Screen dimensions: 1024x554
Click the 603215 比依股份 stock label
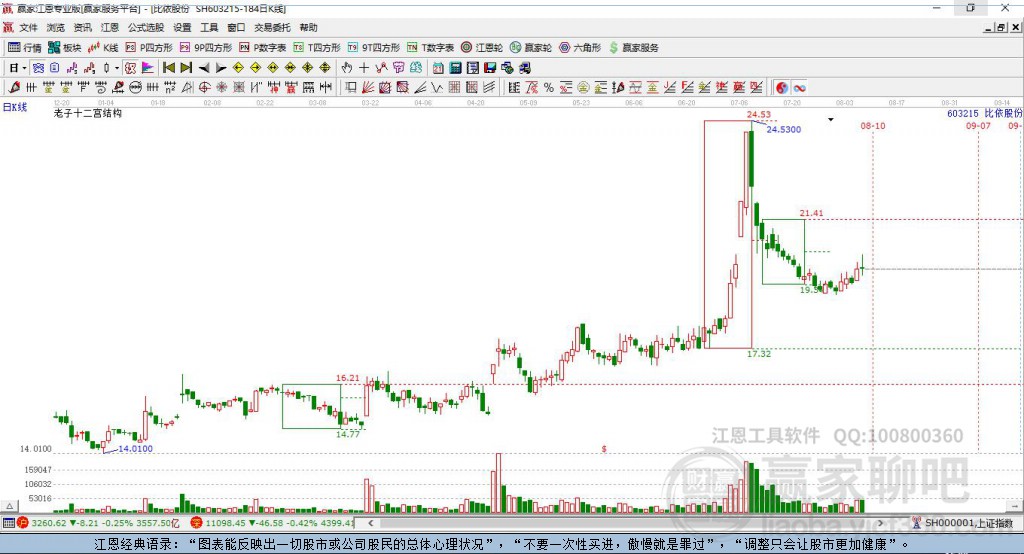pos(984,113)
